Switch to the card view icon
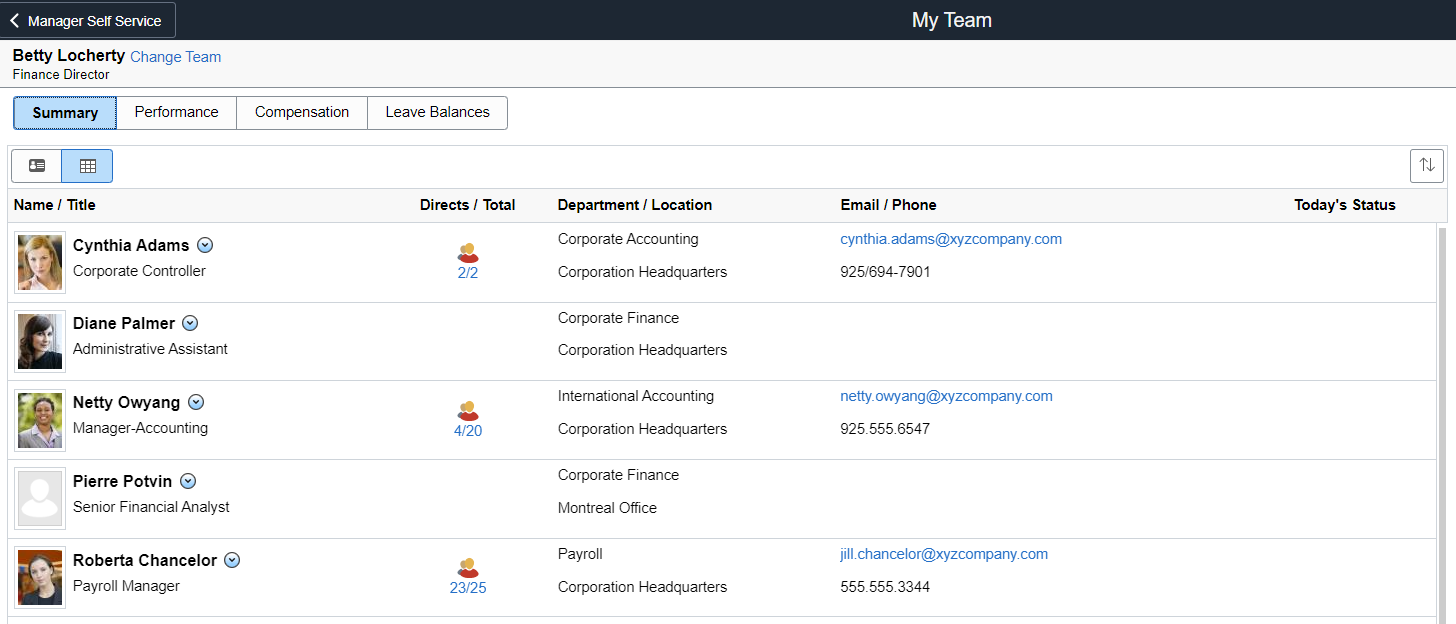Image resolution: width=1456 pixels, height=624 pixels. 36,165
